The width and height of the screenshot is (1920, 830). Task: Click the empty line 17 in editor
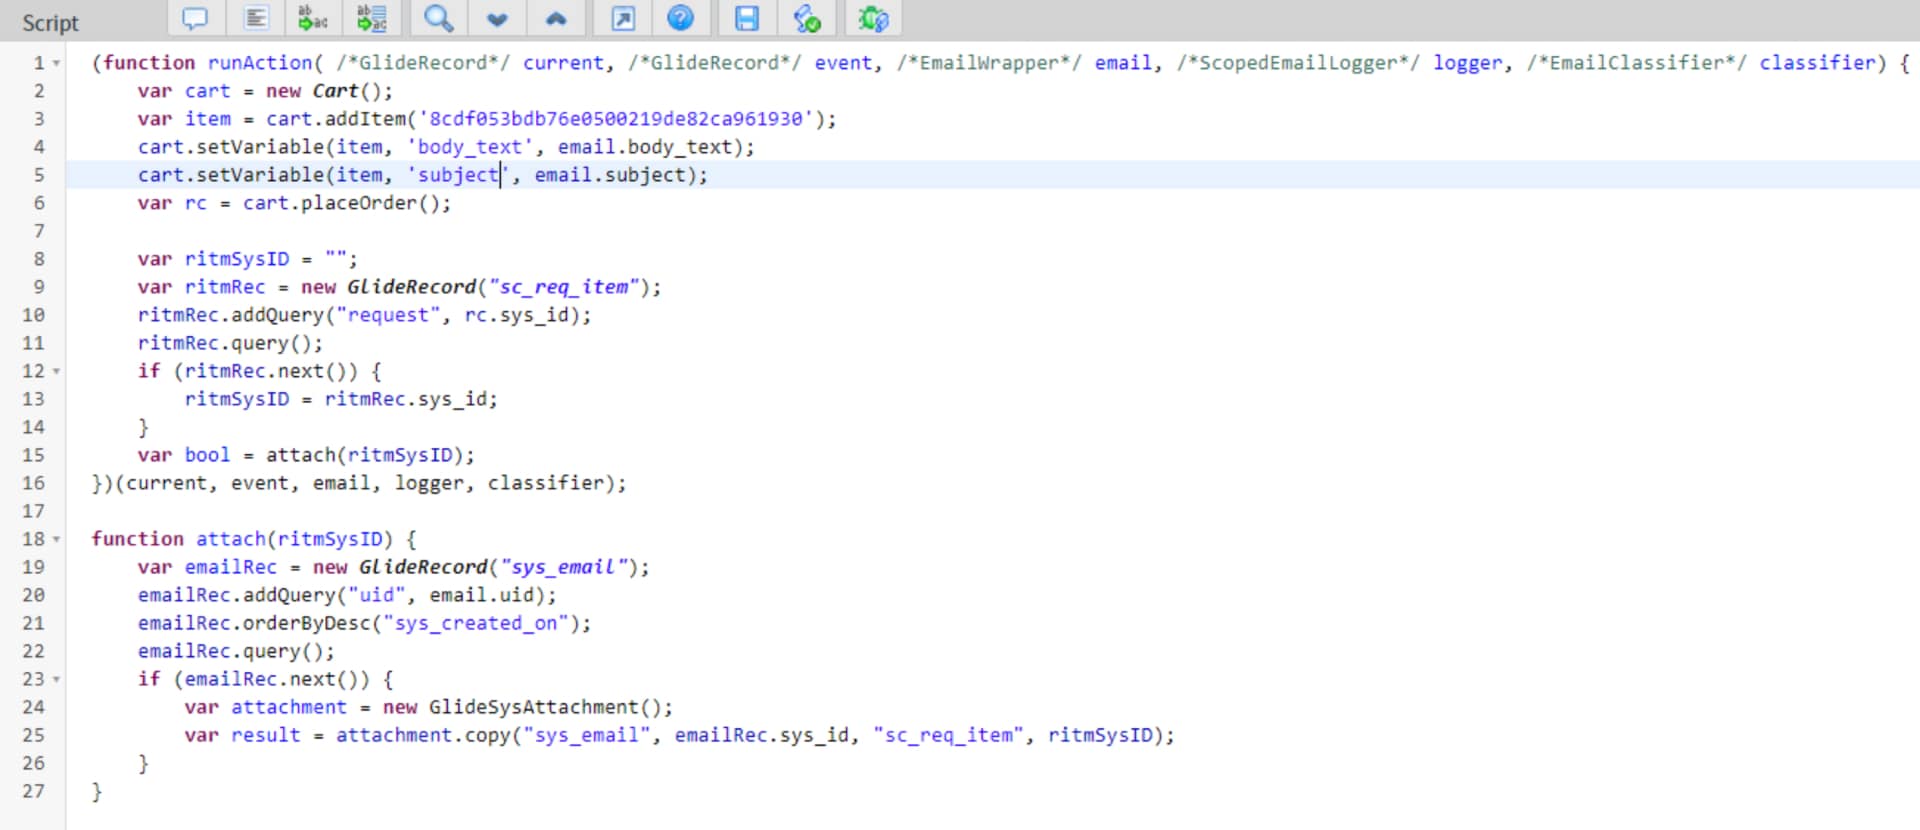[992, 511]
